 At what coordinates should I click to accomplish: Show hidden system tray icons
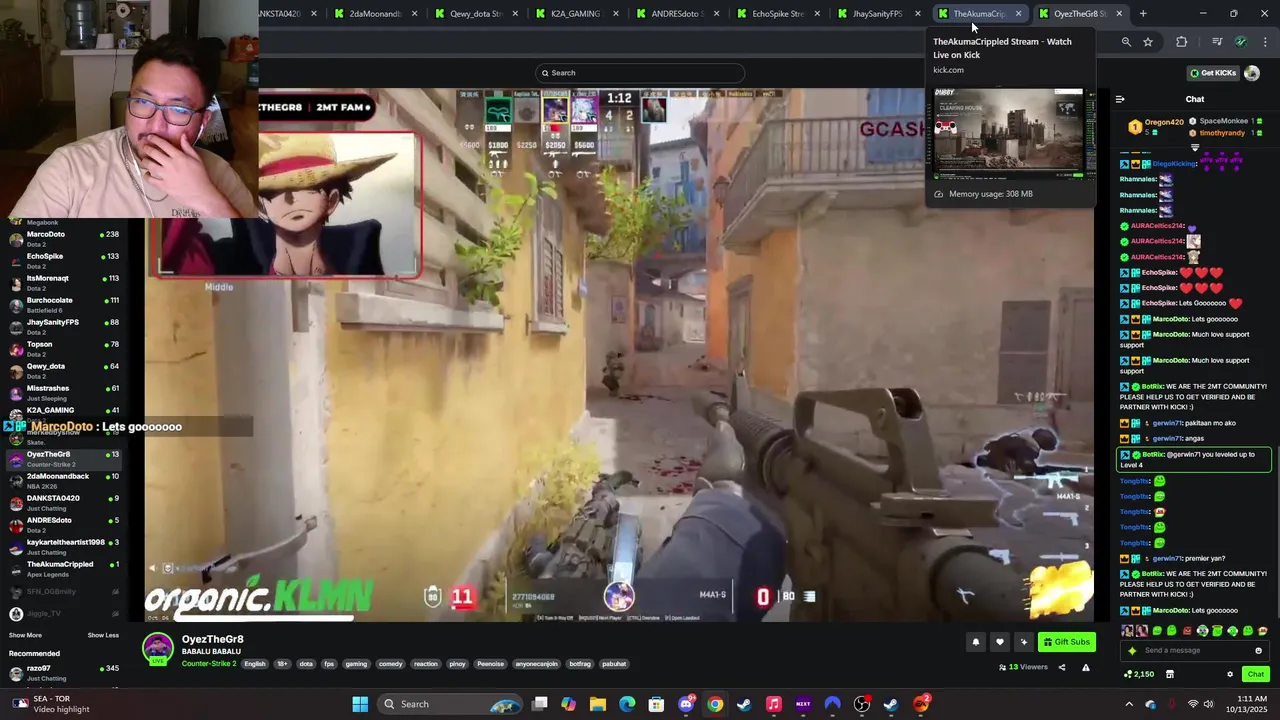point(1129,704)
